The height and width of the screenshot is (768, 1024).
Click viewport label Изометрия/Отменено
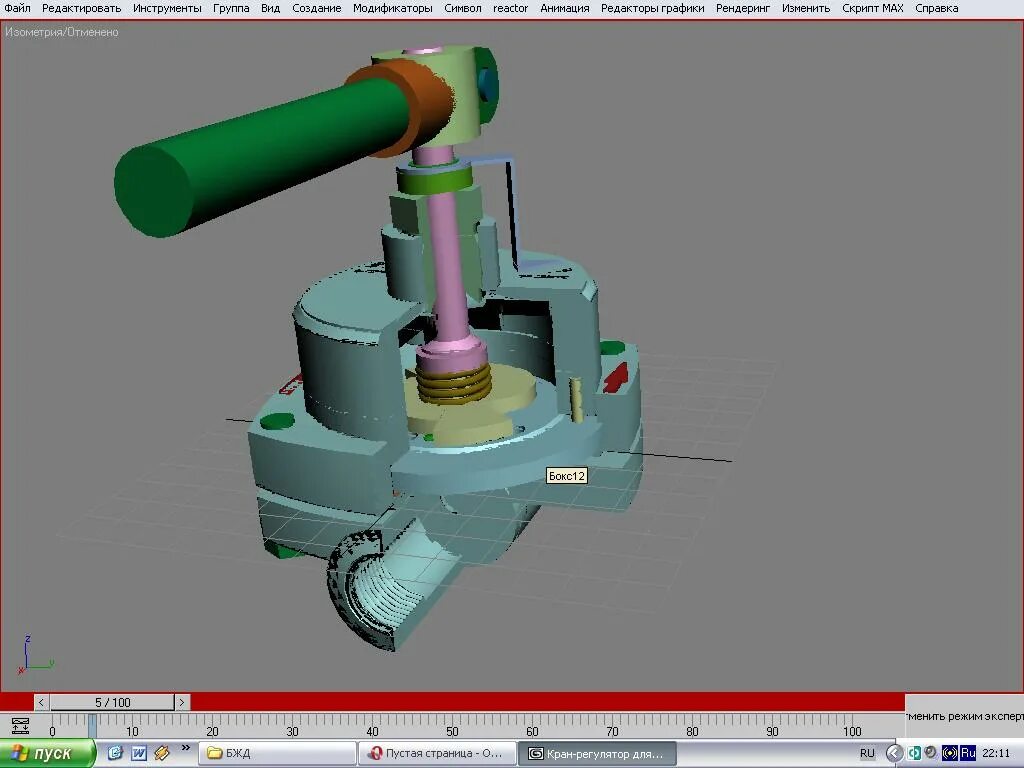61,32
